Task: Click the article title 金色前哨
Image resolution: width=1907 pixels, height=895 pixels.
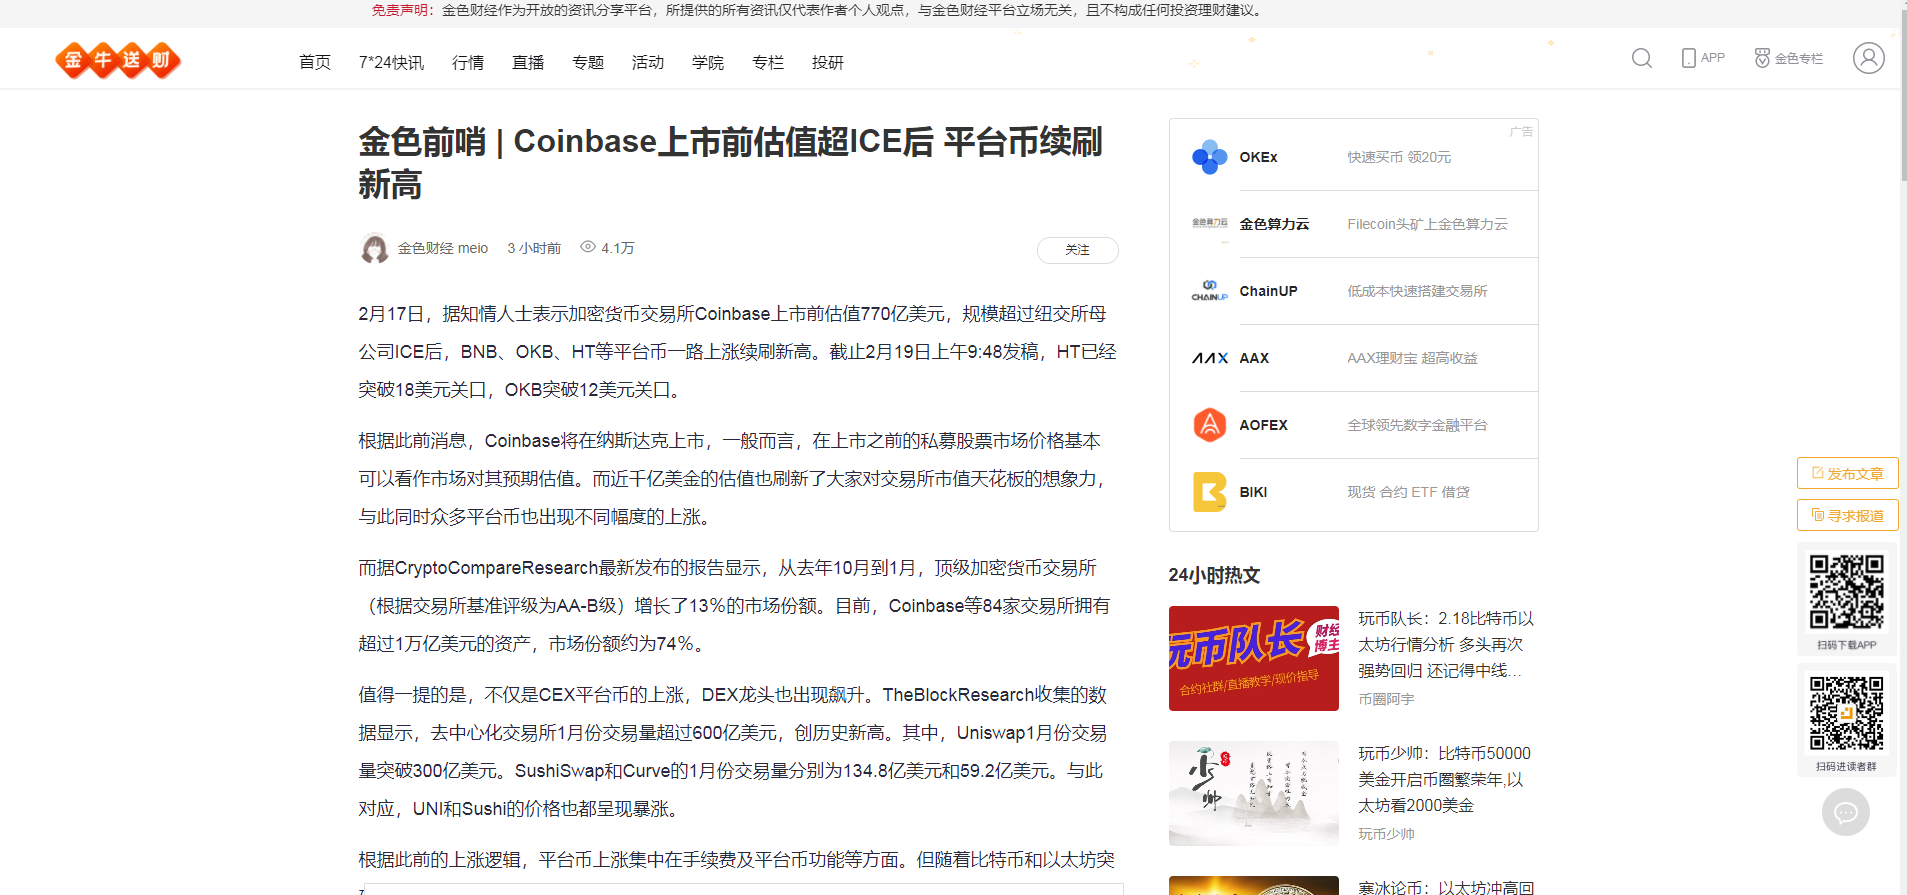Action: 730,162
